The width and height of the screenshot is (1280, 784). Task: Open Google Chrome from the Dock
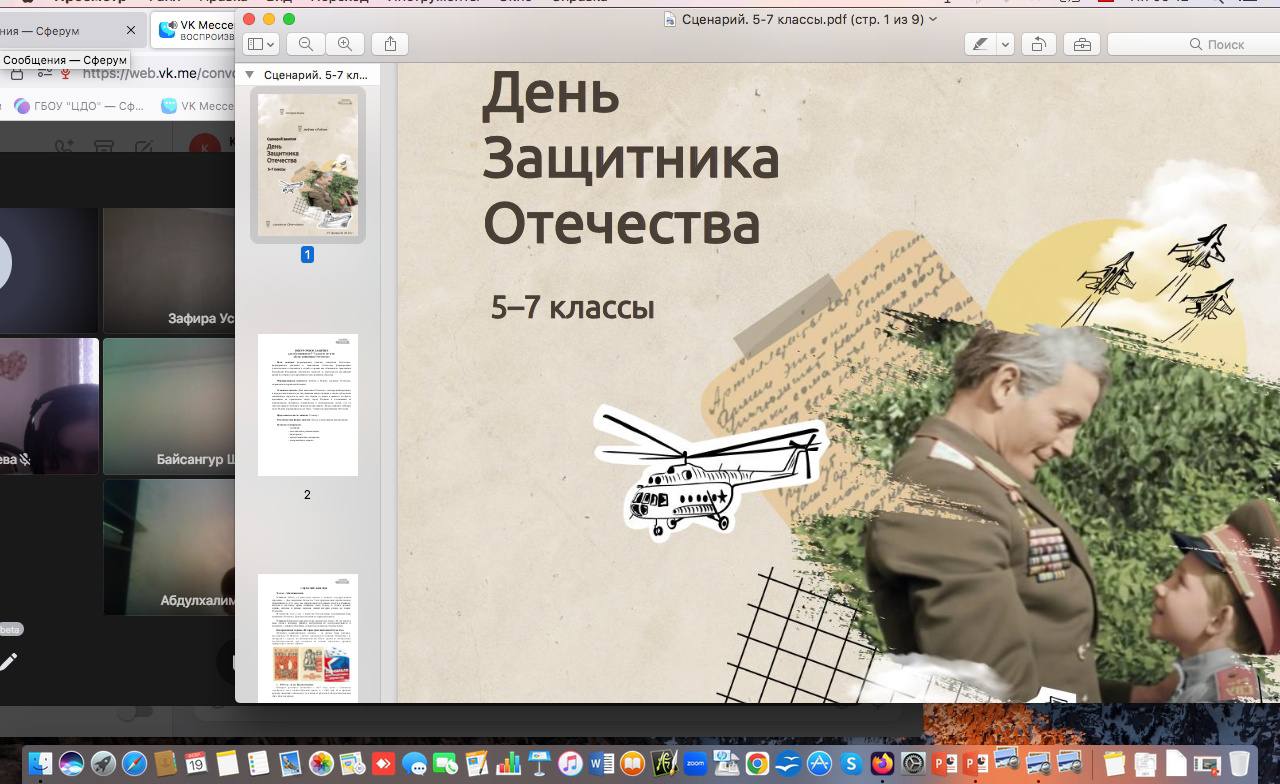(x=757, y=764)
